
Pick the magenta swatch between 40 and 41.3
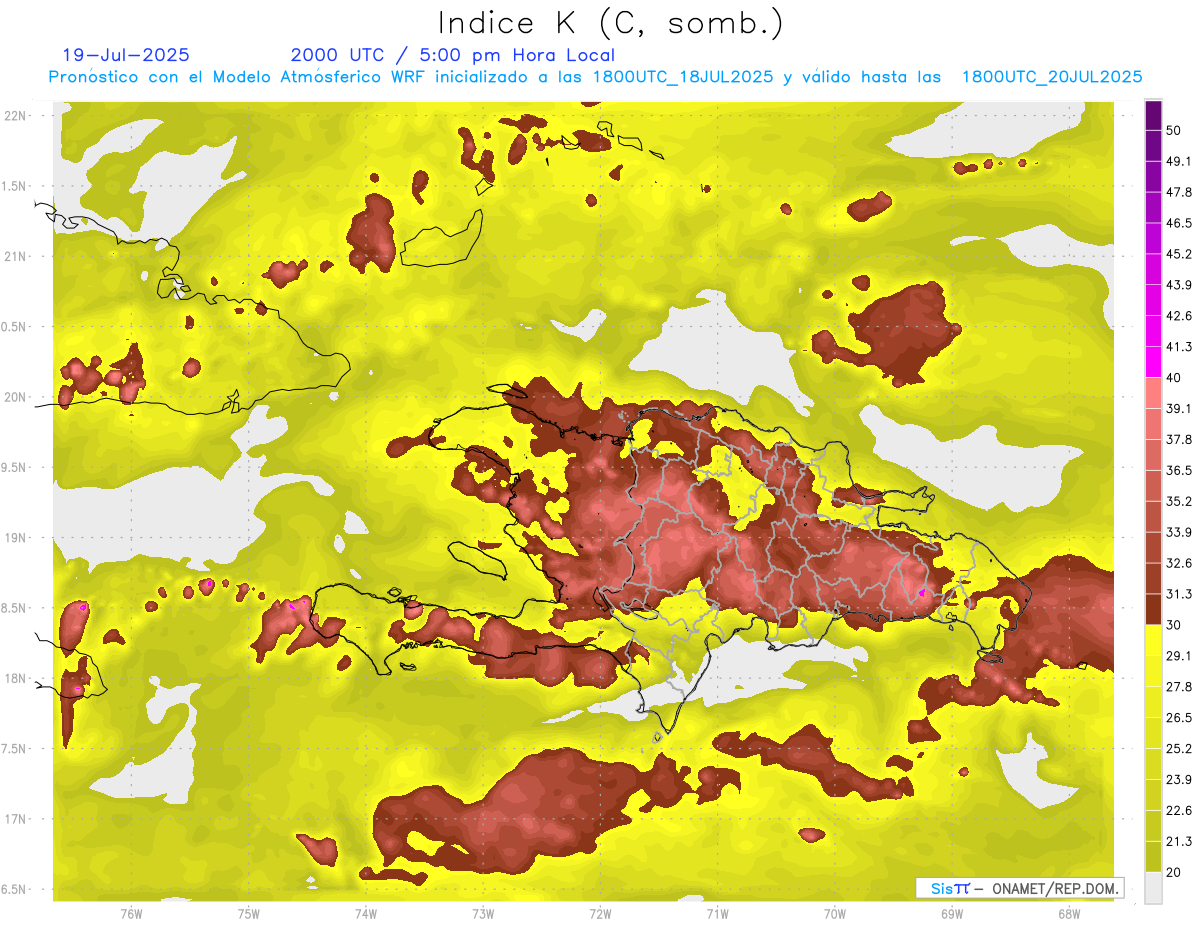[1153, 361]
